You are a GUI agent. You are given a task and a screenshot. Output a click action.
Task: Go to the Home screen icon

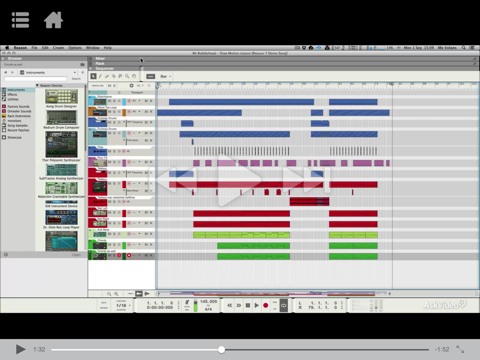pos(53,20)
